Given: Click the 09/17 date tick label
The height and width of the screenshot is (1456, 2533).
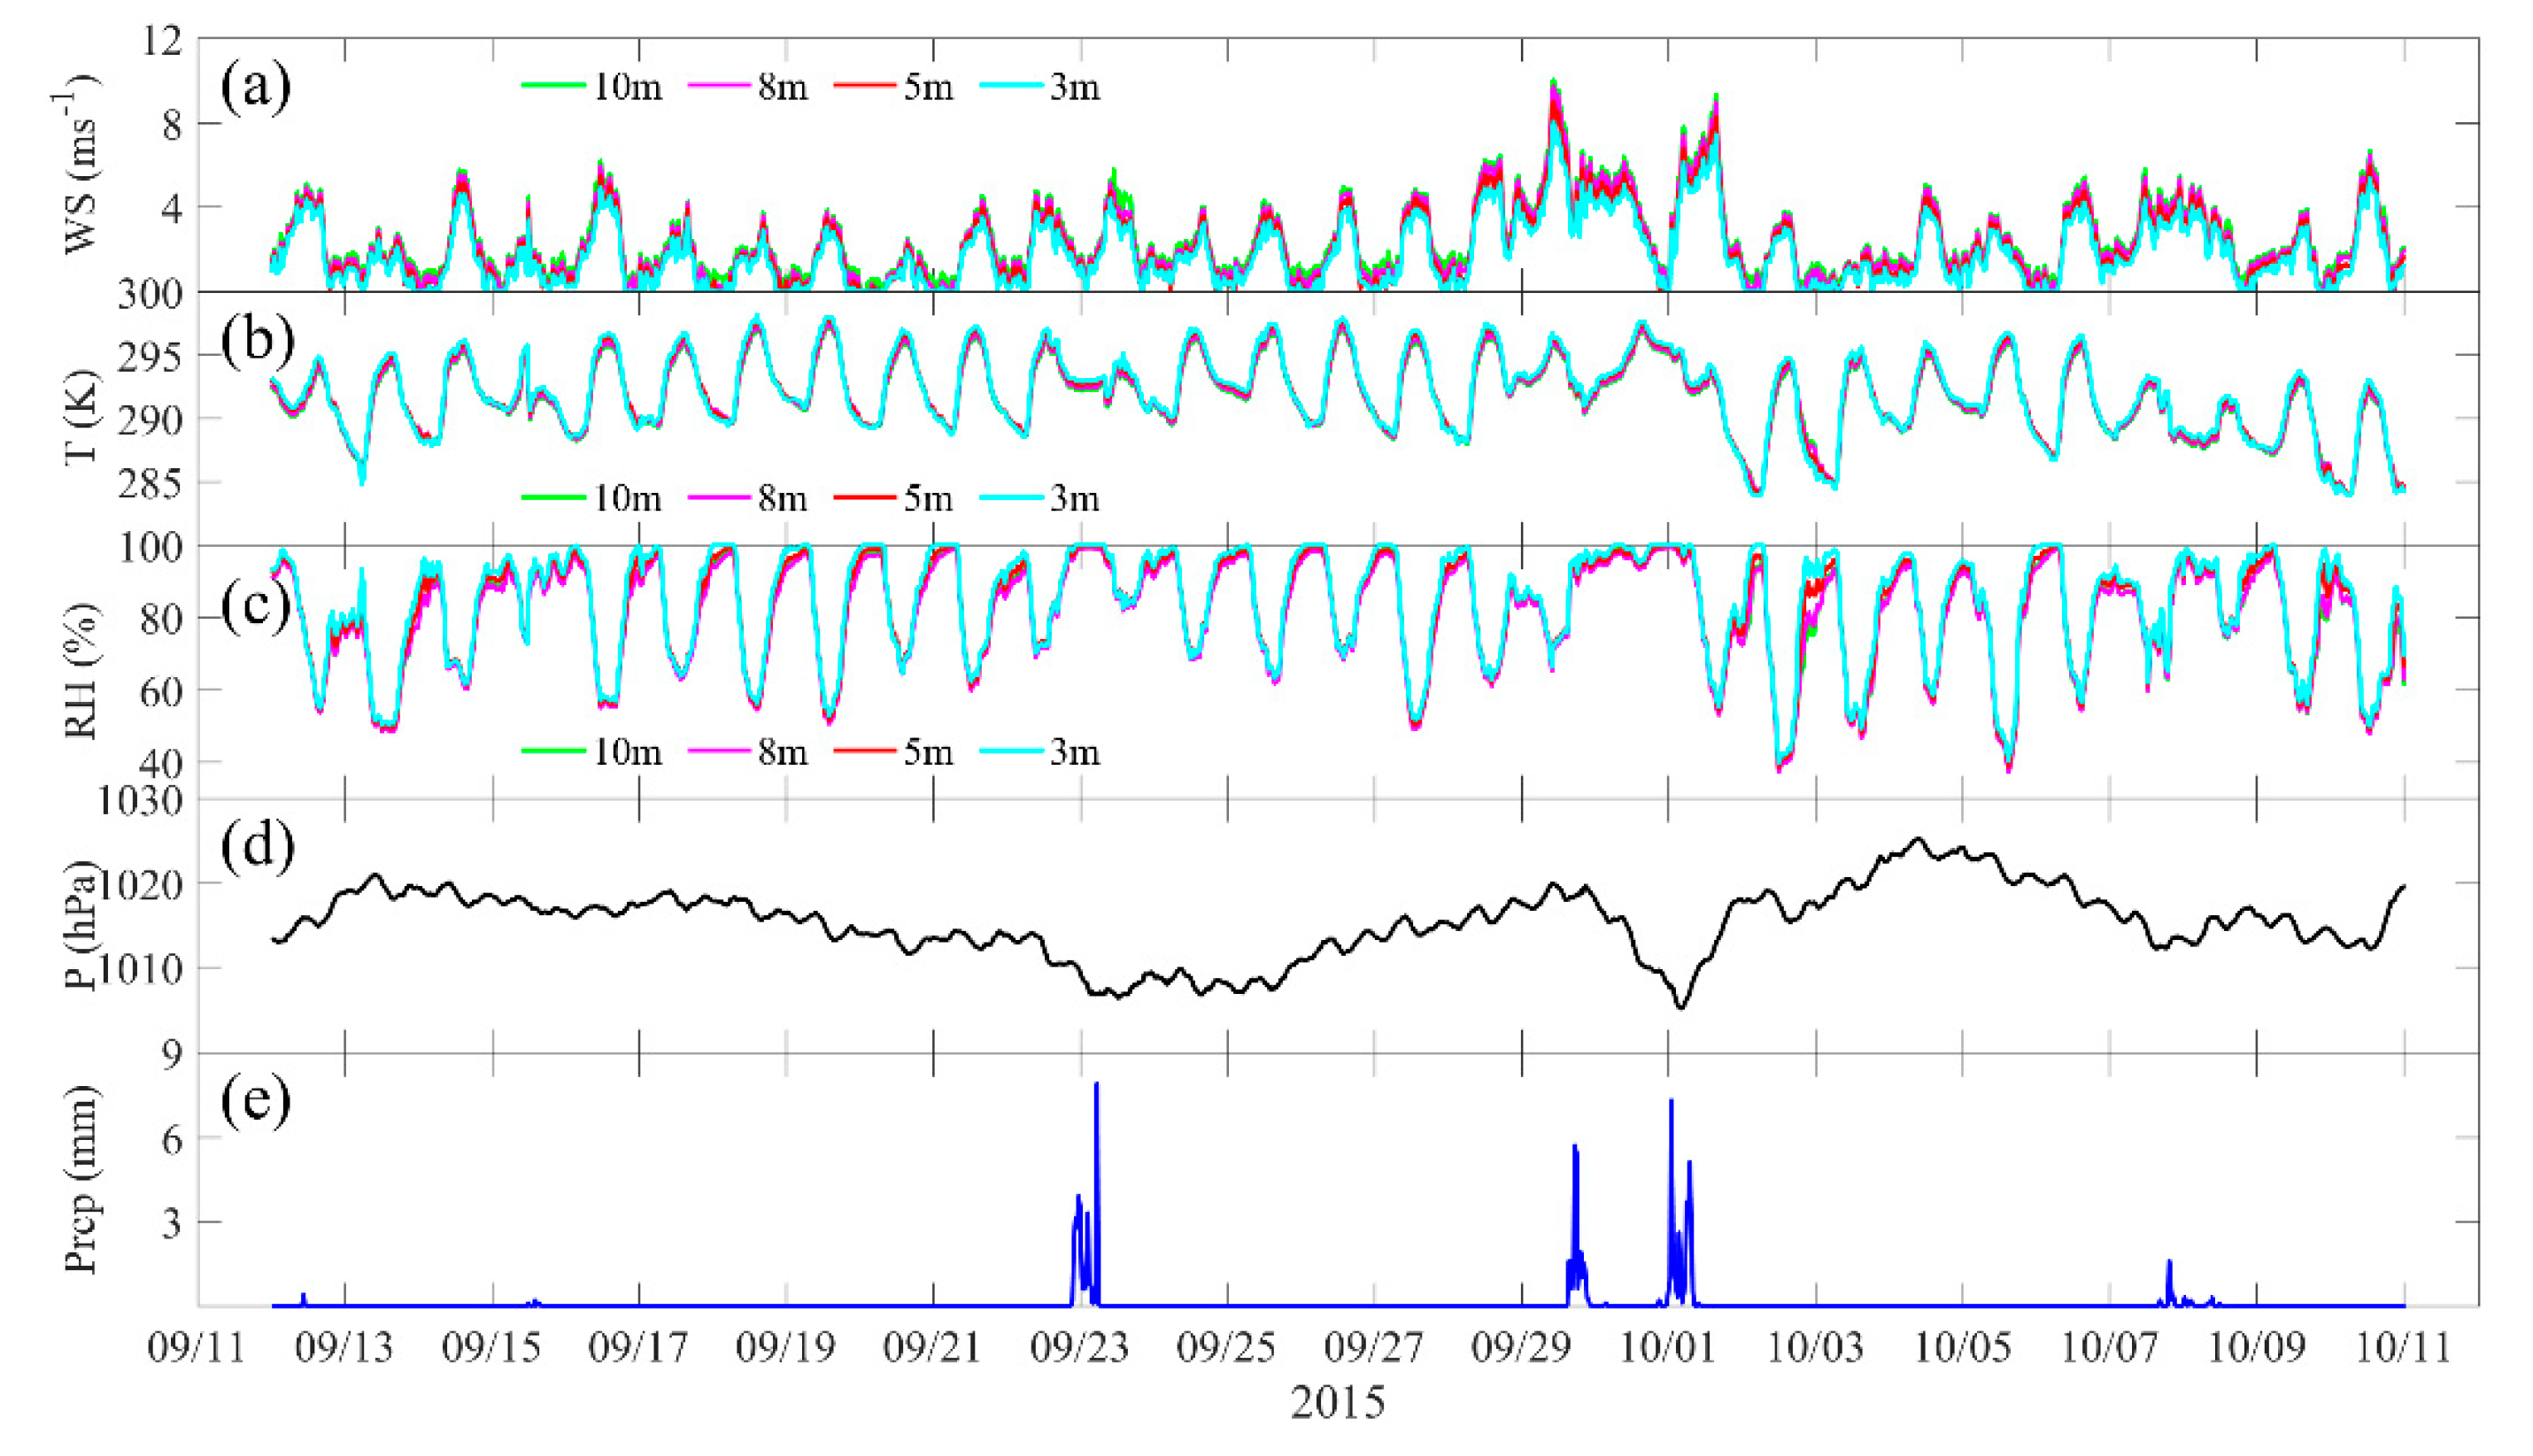Looking at the screenshot, I should coord(638,1349).
